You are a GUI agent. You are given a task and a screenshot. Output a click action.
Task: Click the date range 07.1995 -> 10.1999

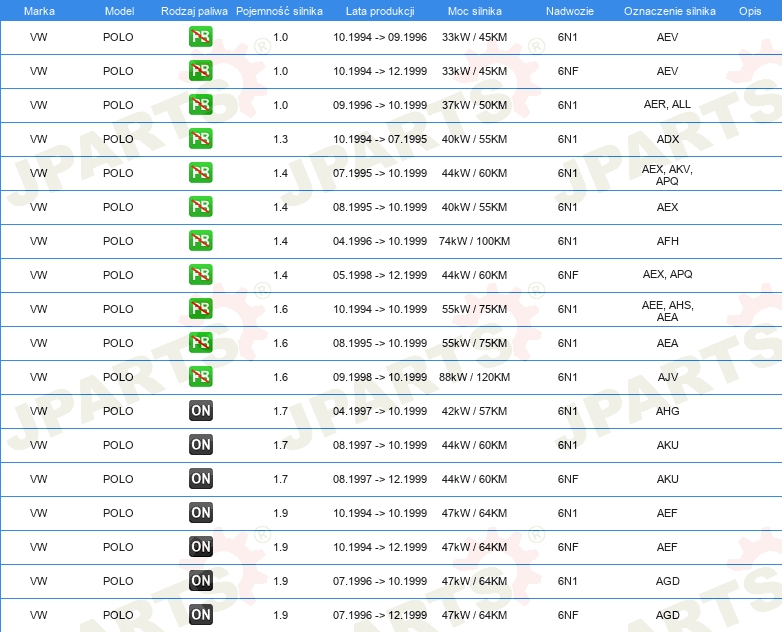[x=380, y=173]
